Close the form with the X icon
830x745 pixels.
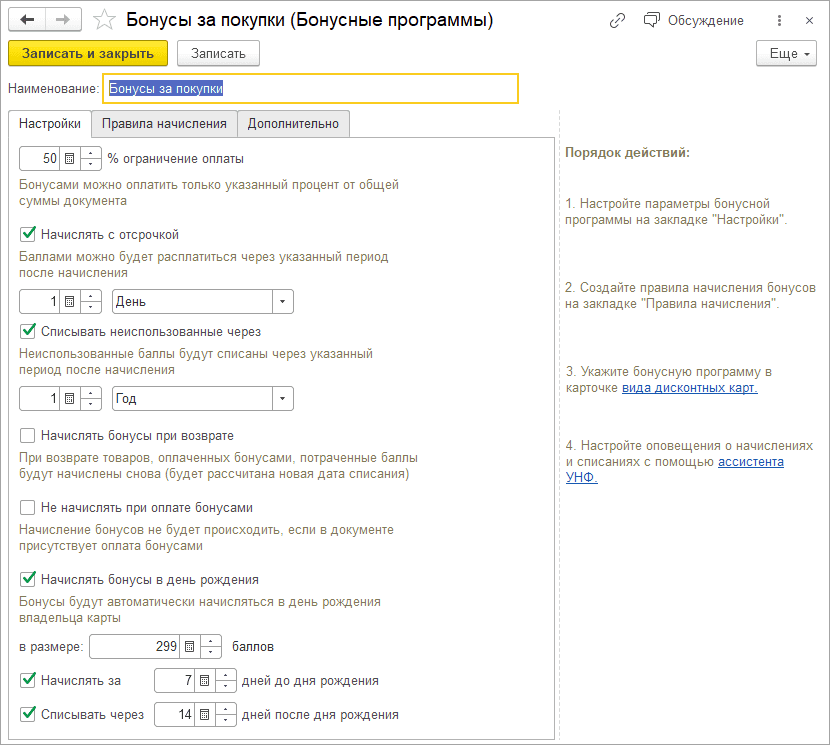tap(809, 21)
